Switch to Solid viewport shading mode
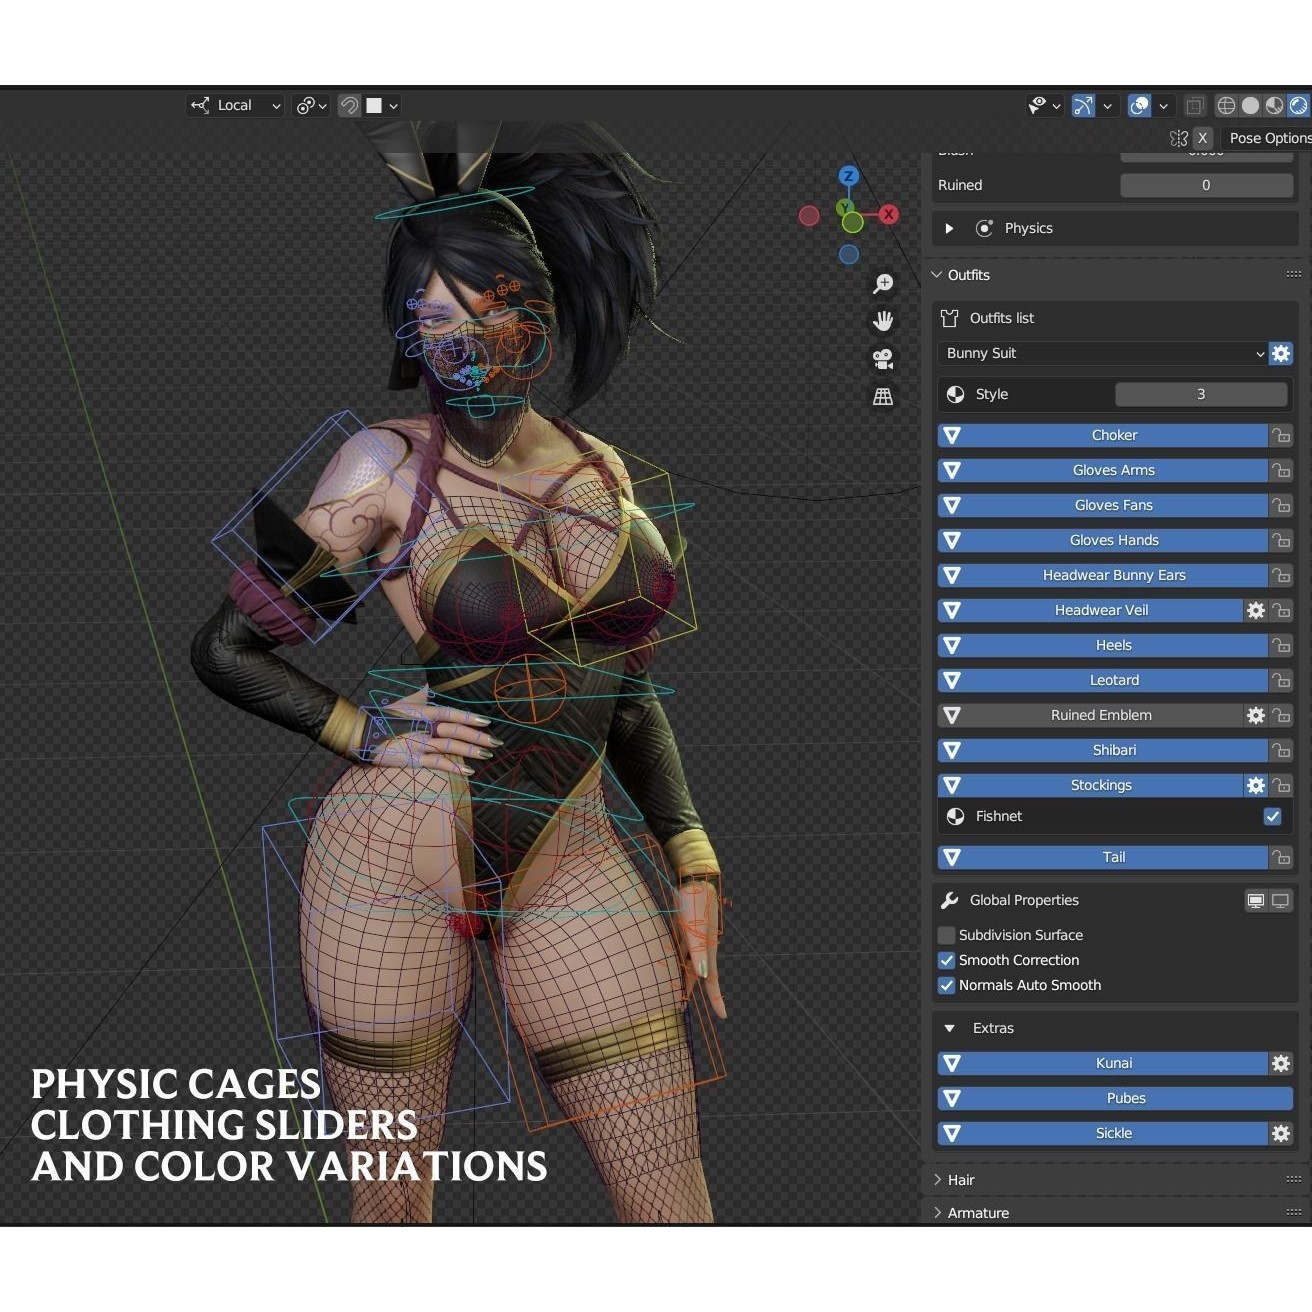1312x1312 pixels. pos(1250,105)
